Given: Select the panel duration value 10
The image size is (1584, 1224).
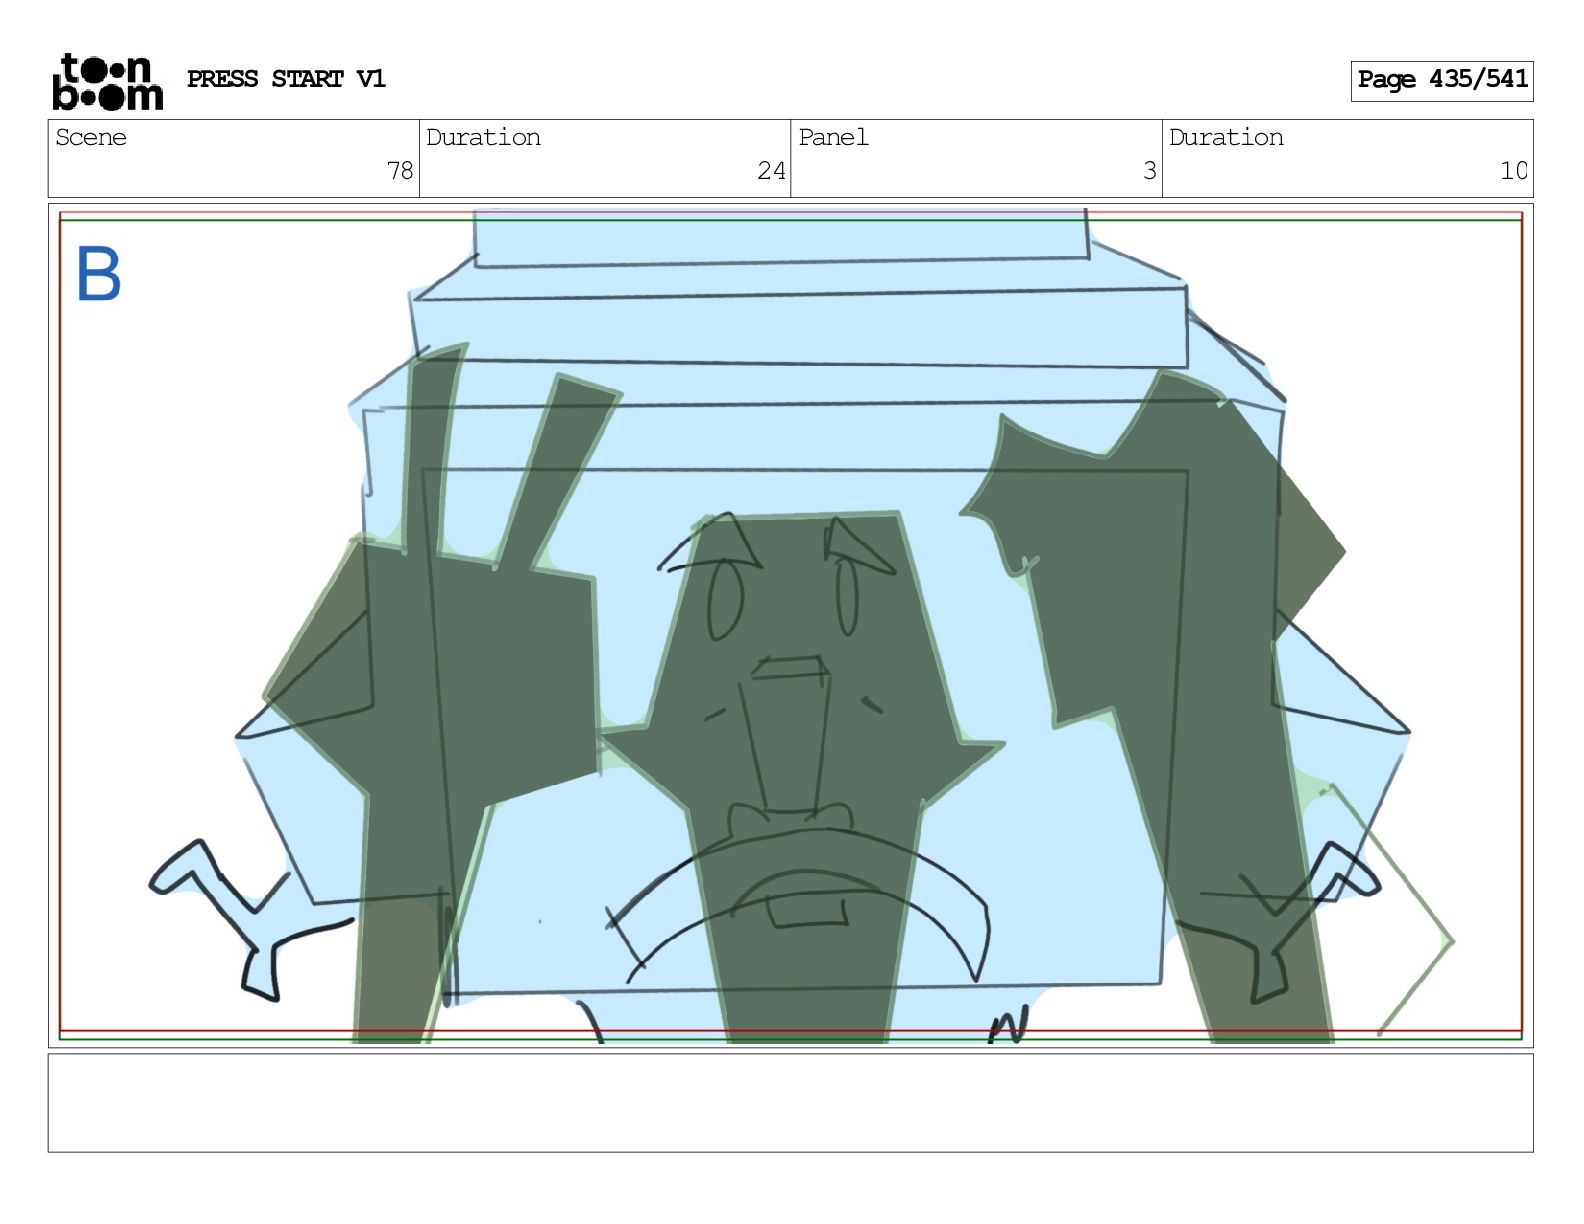Looking at the screenshot, I should [1514, 171].
